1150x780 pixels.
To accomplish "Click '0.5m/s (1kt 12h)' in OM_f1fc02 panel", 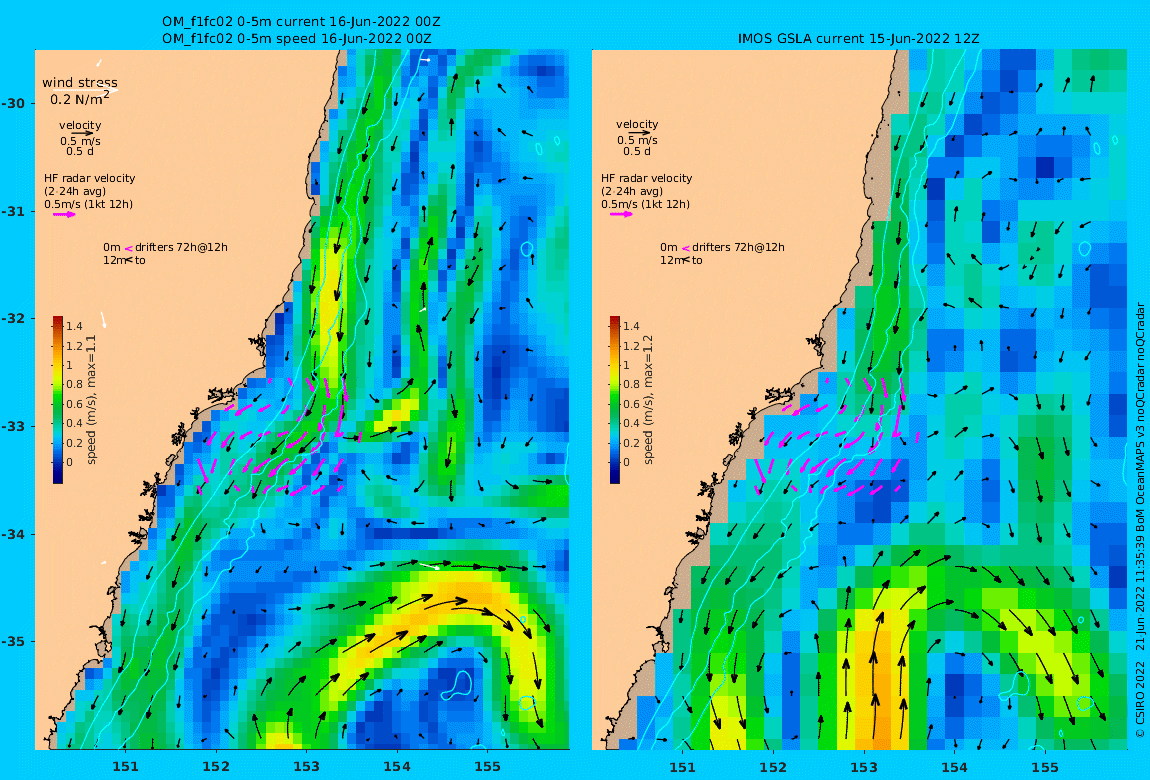I will click(x=89, y=204).
